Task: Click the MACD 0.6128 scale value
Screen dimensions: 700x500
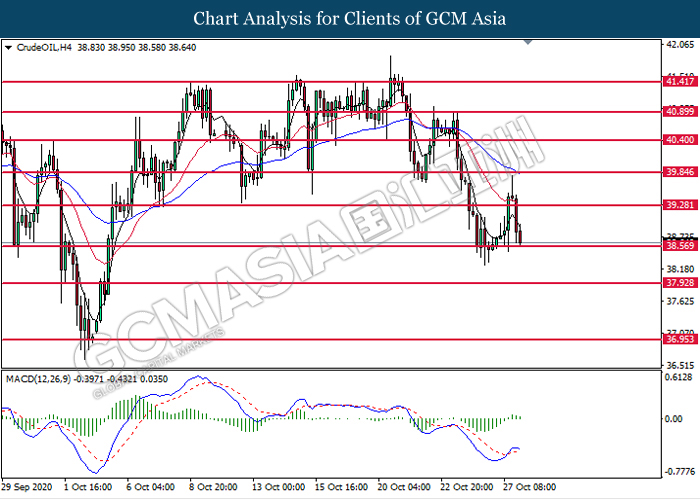Action: (x=679, y=377)
